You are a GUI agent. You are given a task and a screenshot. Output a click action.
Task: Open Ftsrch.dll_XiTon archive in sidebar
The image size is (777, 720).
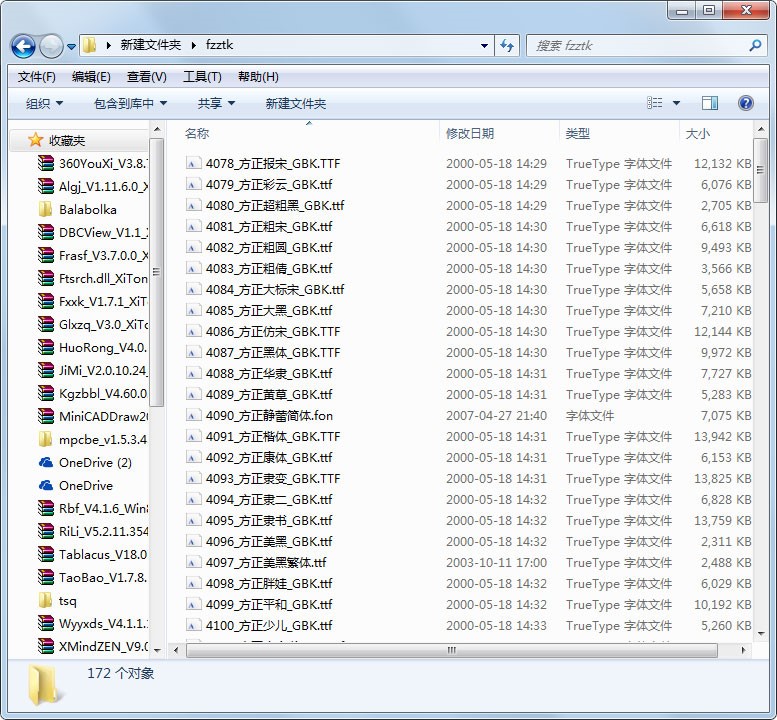click(x=93, y=278)
